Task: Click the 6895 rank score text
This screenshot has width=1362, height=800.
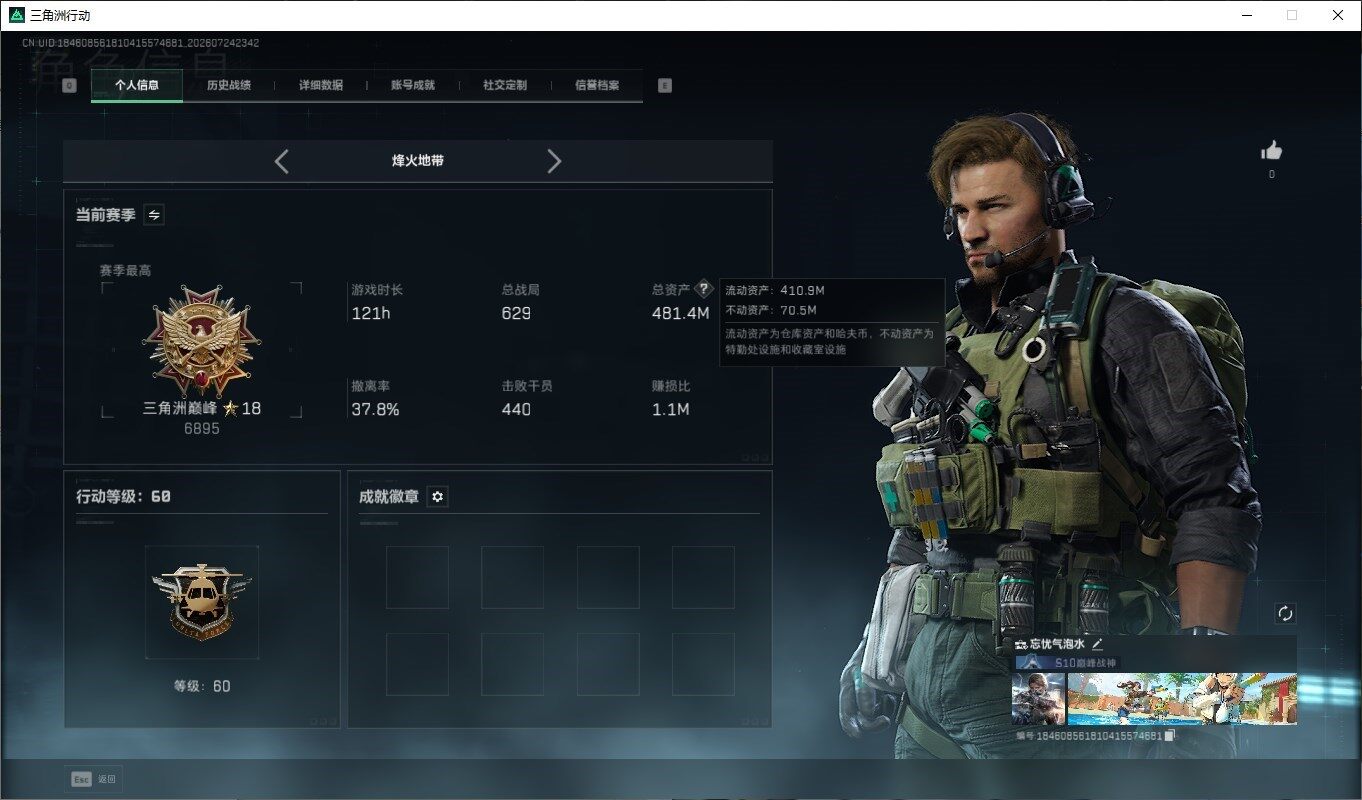Action: click(202, 428)
